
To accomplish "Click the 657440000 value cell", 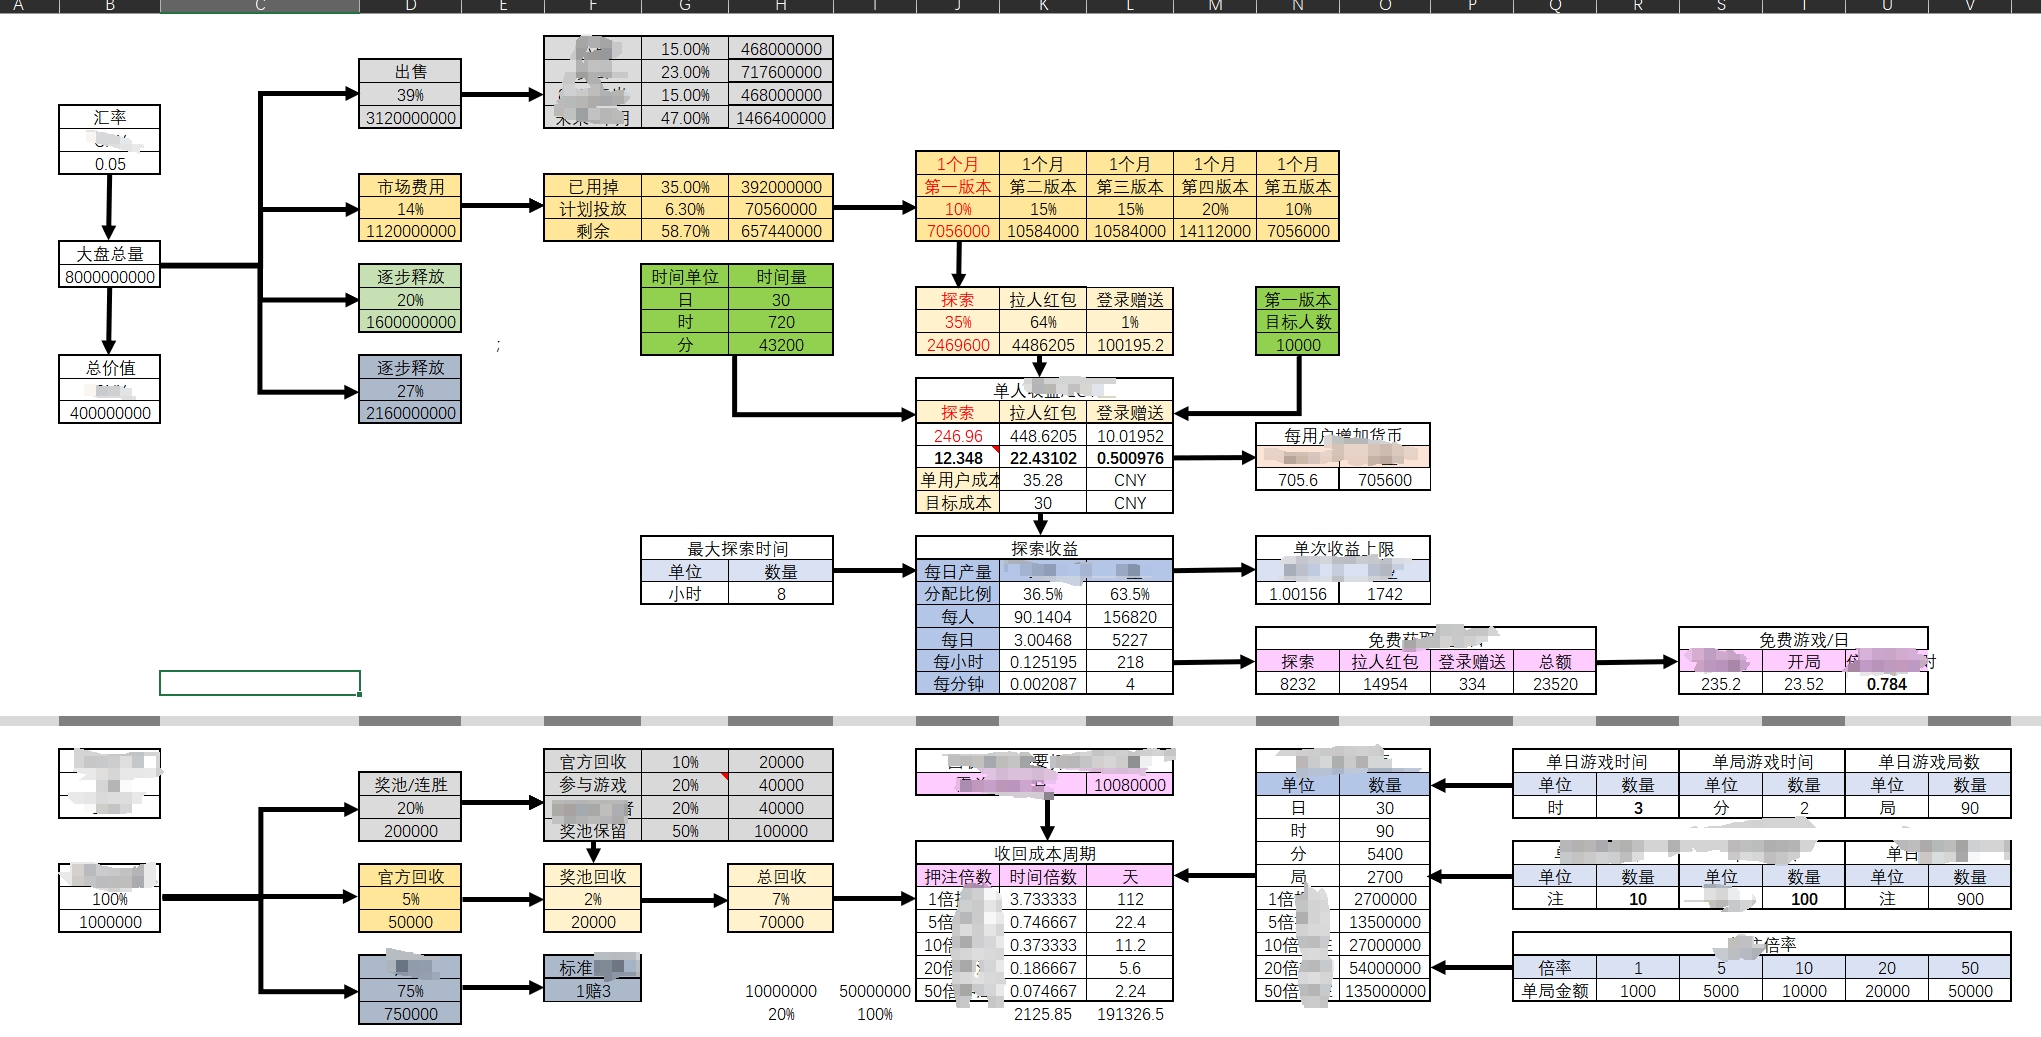I will coord(781,231).
